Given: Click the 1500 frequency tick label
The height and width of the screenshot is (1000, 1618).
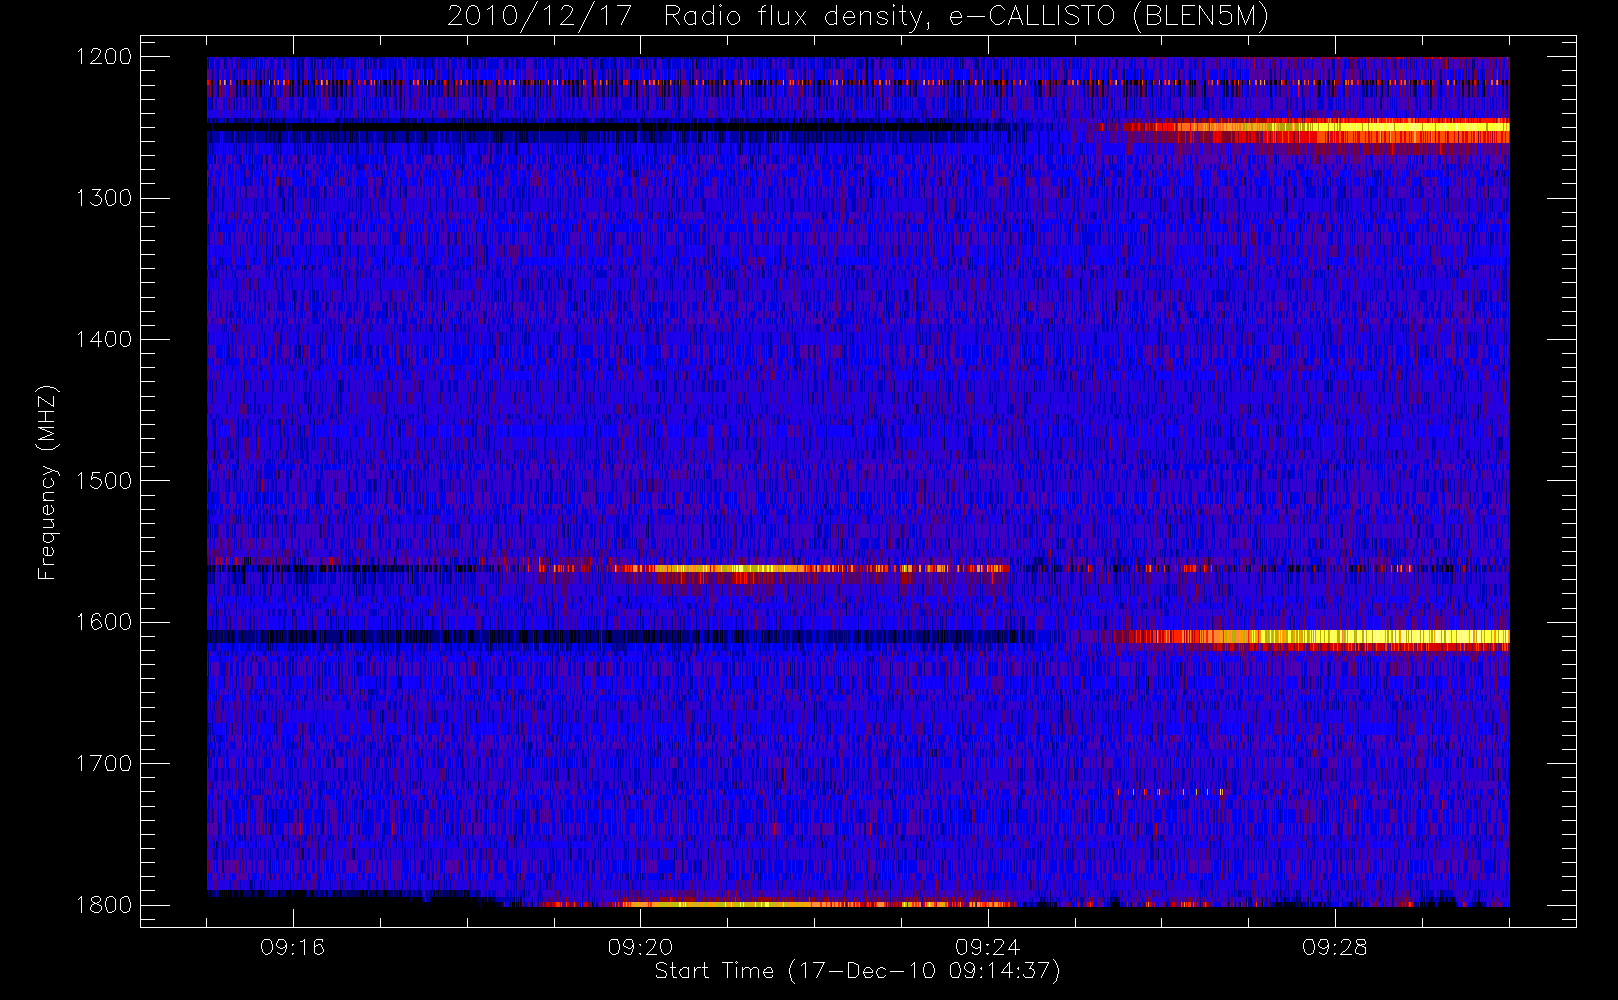Looking at the screenshot, I should coord(104,481).
